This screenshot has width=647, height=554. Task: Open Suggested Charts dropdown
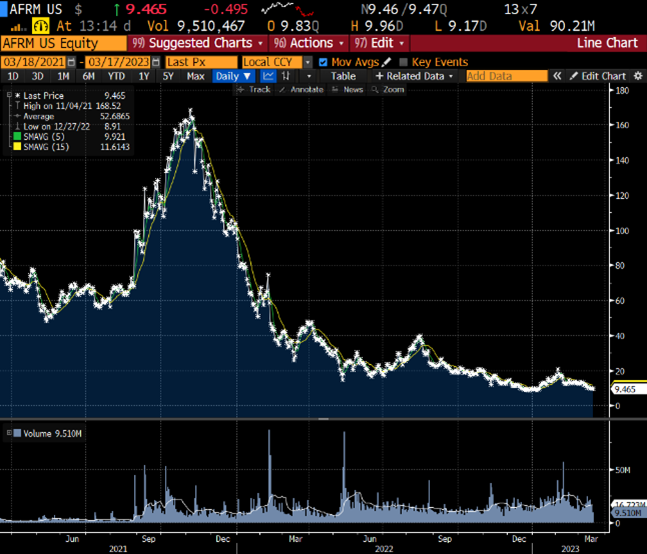tap(198, 43)
